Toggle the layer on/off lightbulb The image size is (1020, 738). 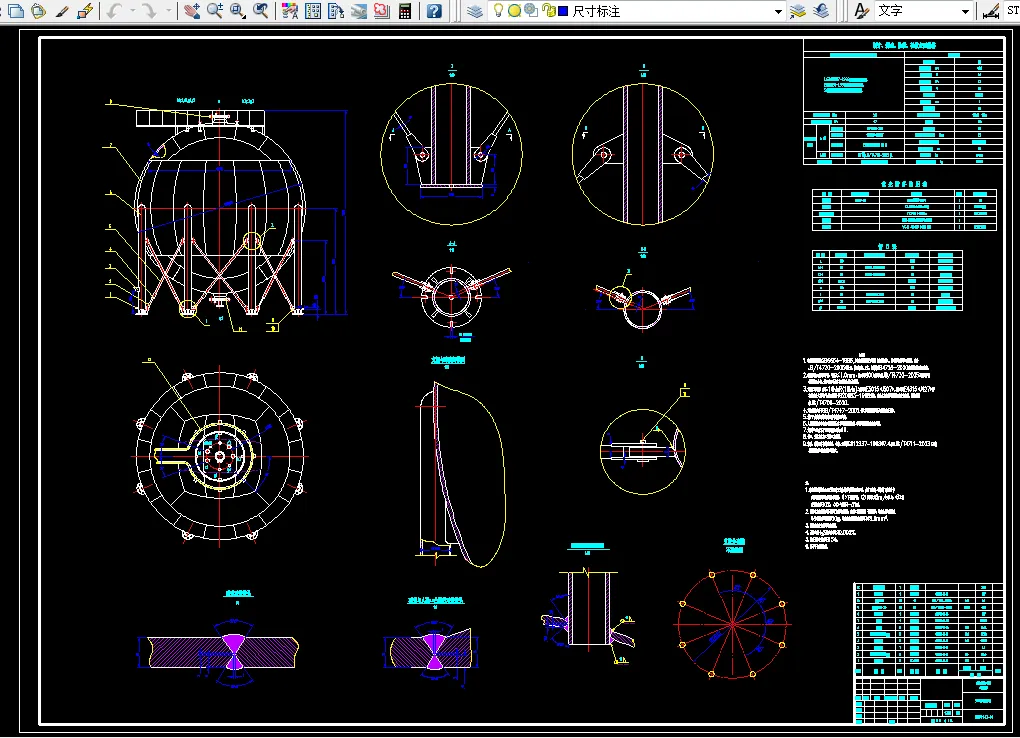498,10
